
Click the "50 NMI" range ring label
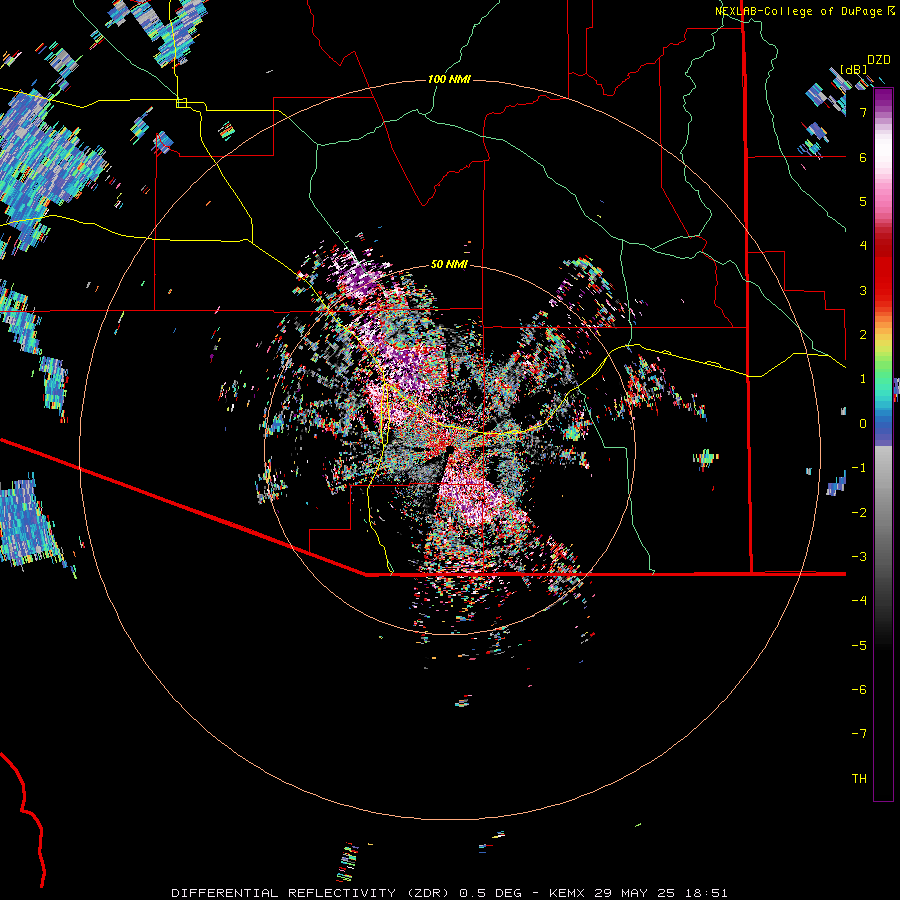point(449,264)
